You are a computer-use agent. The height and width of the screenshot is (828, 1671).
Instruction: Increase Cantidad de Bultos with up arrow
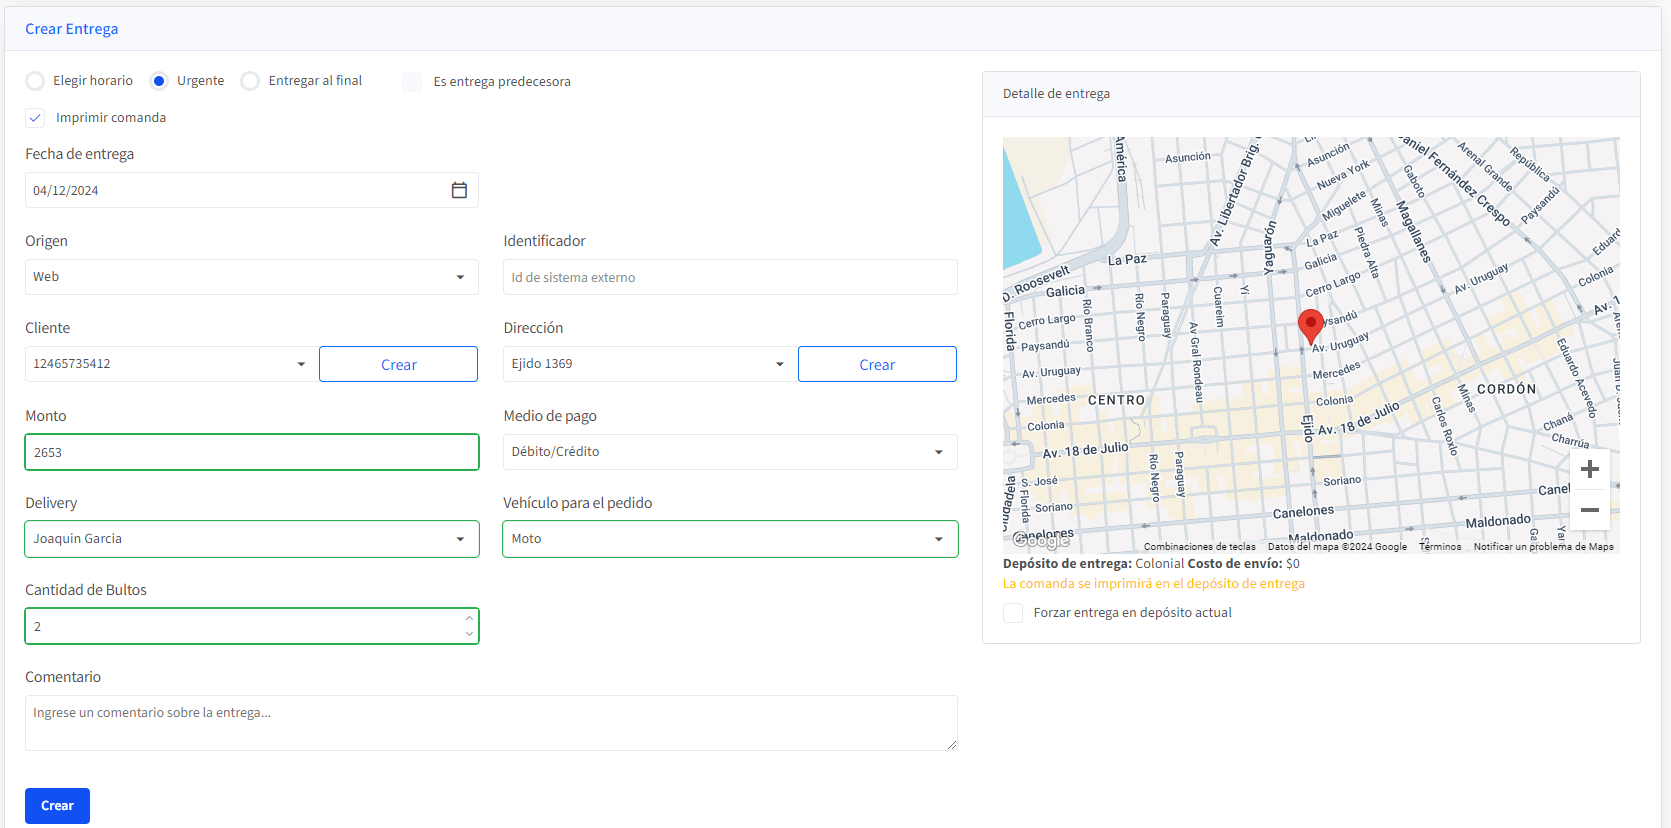469,618
